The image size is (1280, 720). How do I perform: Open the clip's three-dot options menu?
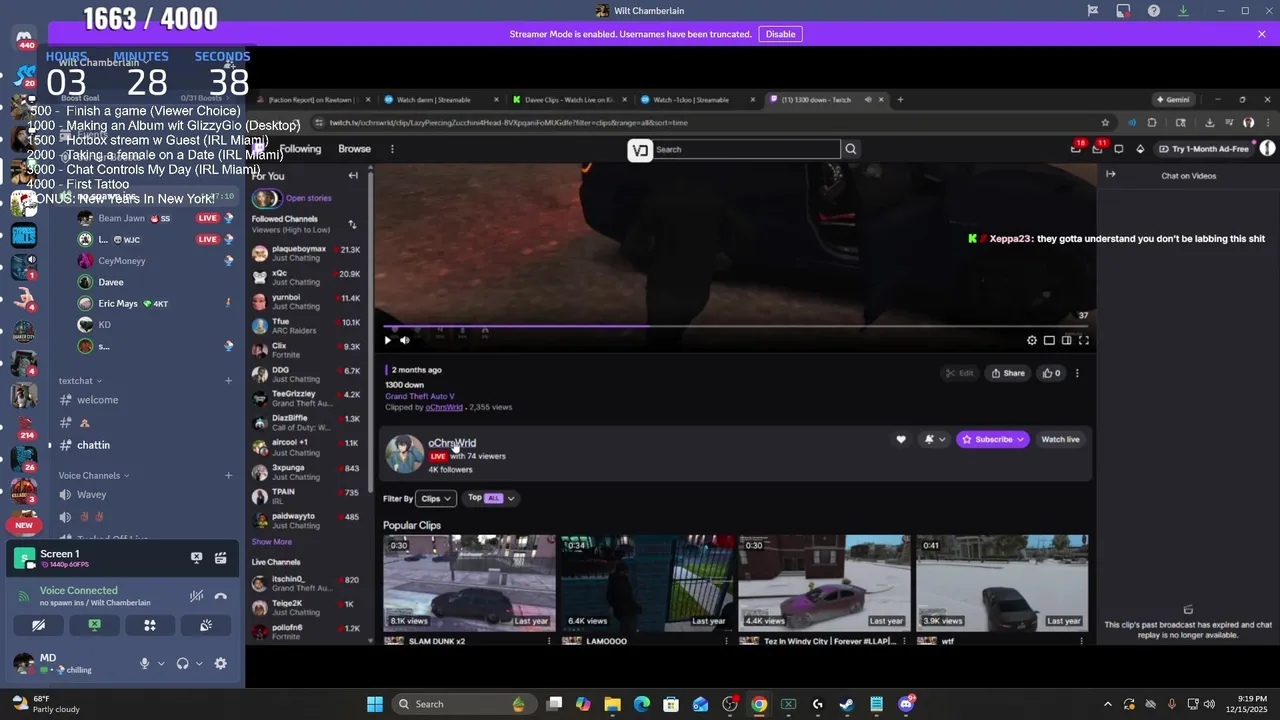click(x=1077, y=373)
